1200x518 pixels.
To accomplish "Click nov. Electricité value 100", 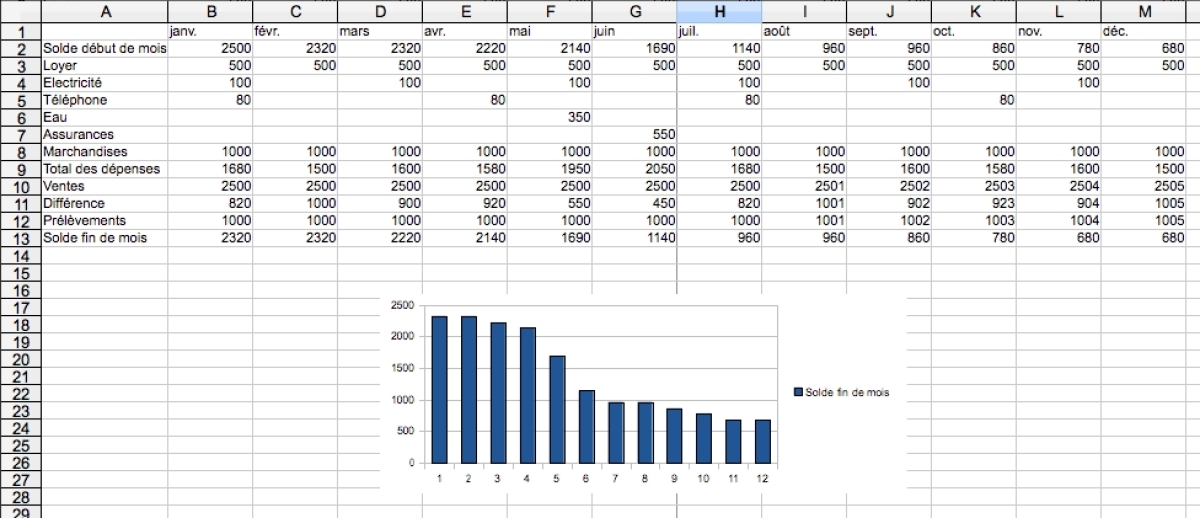I will click(1058, 82).
